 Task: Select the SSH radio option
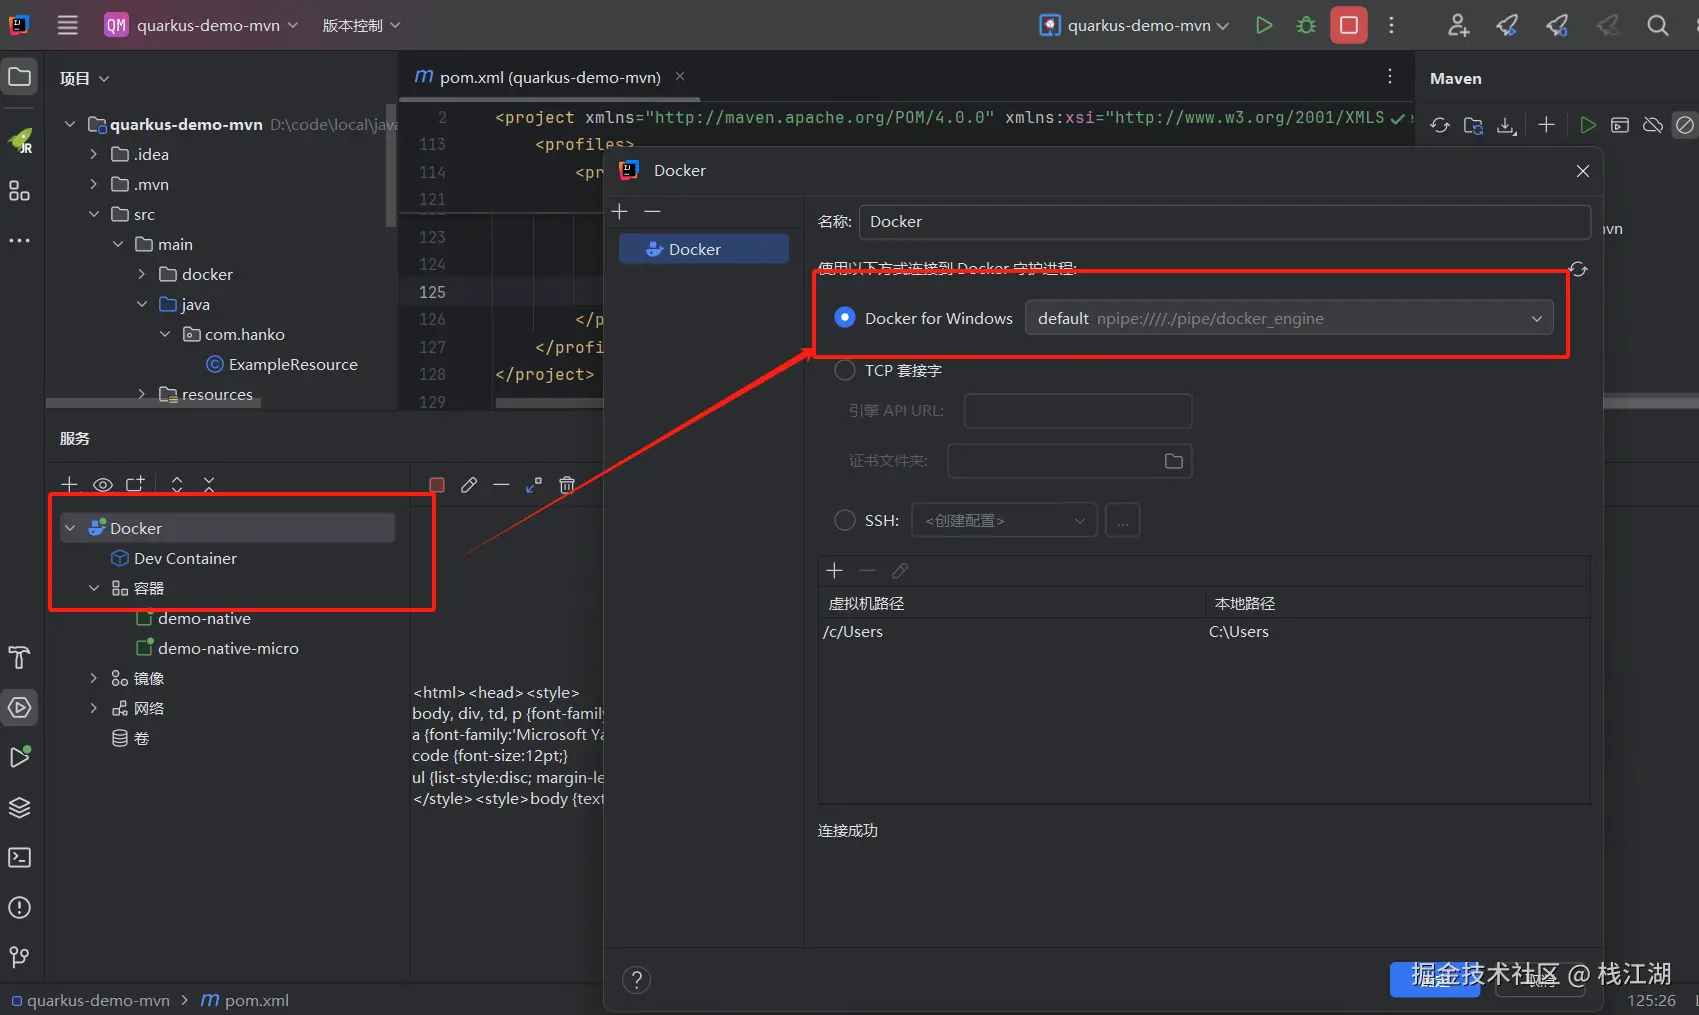click(x=845, y=520)
